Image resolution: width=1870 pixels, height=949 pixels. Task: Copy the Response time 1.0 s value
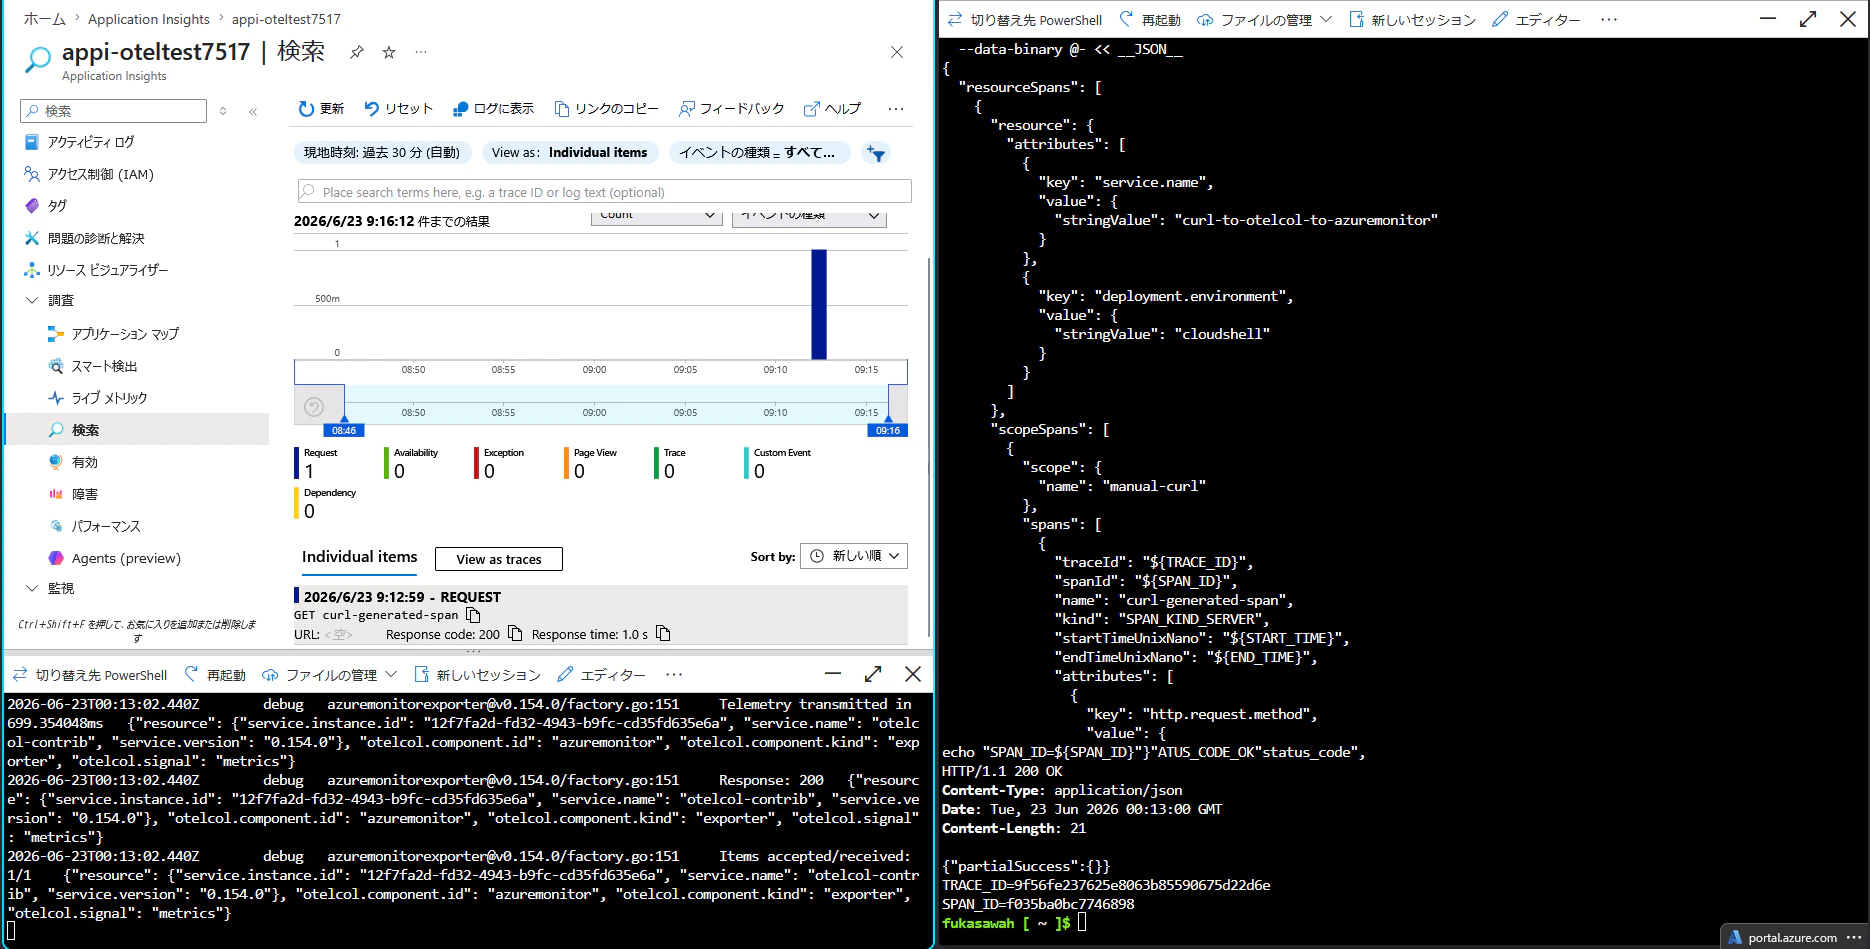point(663,634)
